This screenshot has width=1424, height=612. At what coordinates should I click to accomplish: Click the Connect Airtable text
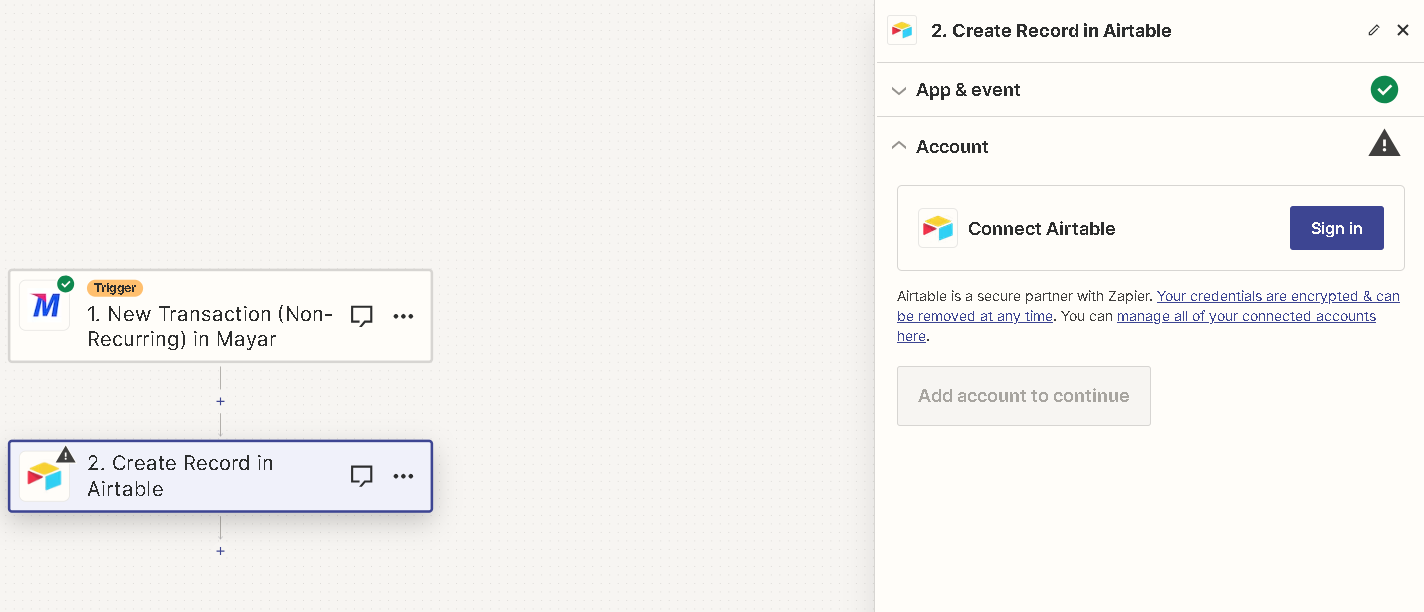(1041, 228)
